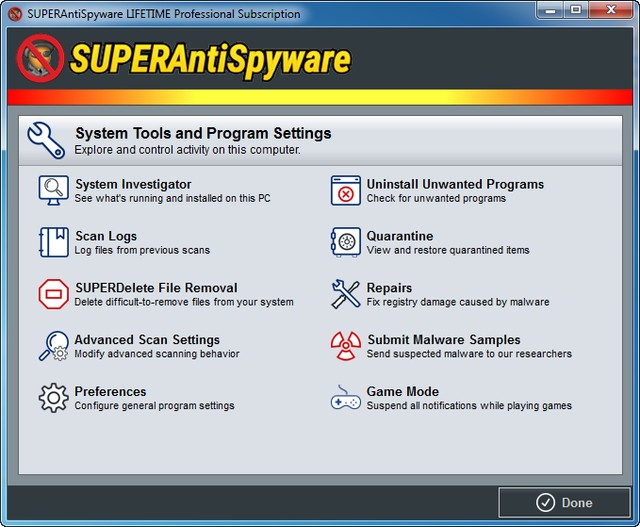Click the SUPERDelete File Removal stop-sign icon
640x527 pixels.
tap(53, 294)
